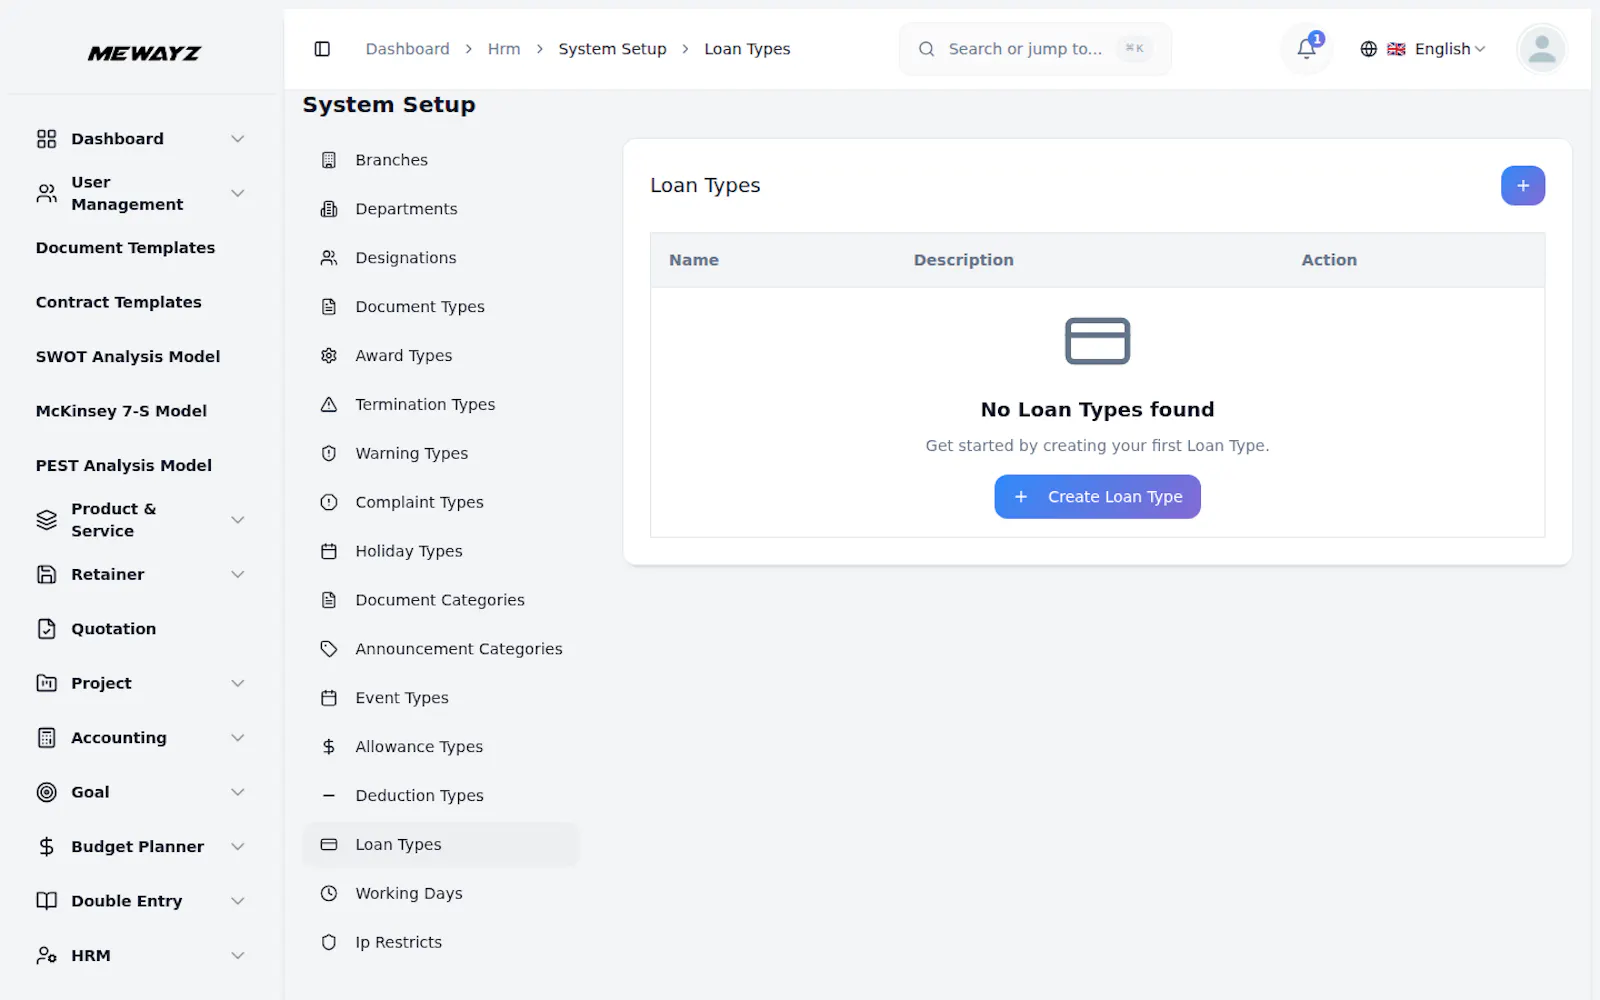The width and height of the screenshot is (1600, 1000).
Task: Click the Warning Types shield icon
Action: tap(329, 454)
